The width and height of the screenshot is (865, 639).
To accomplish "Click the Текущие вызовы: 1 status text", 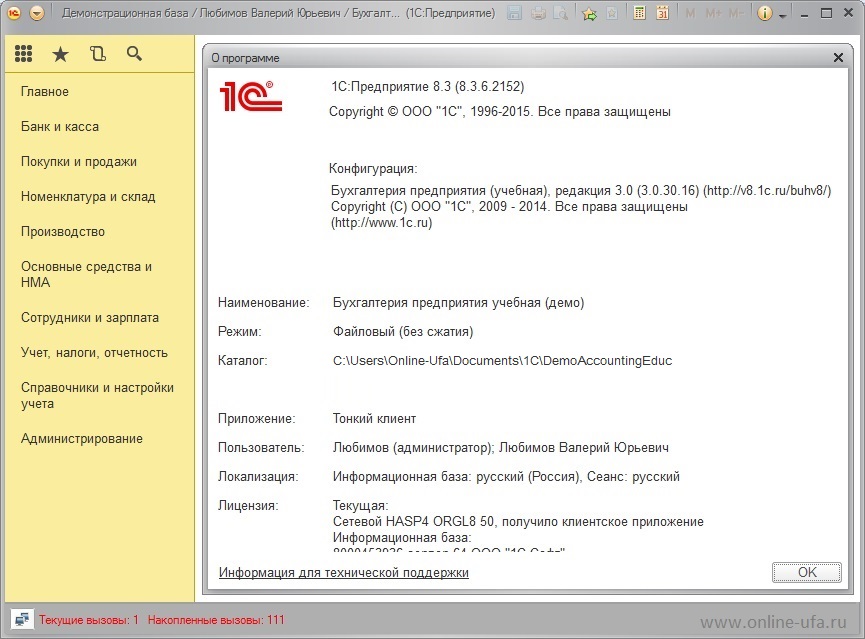I will pyautogui.click(x=89, y=620).
